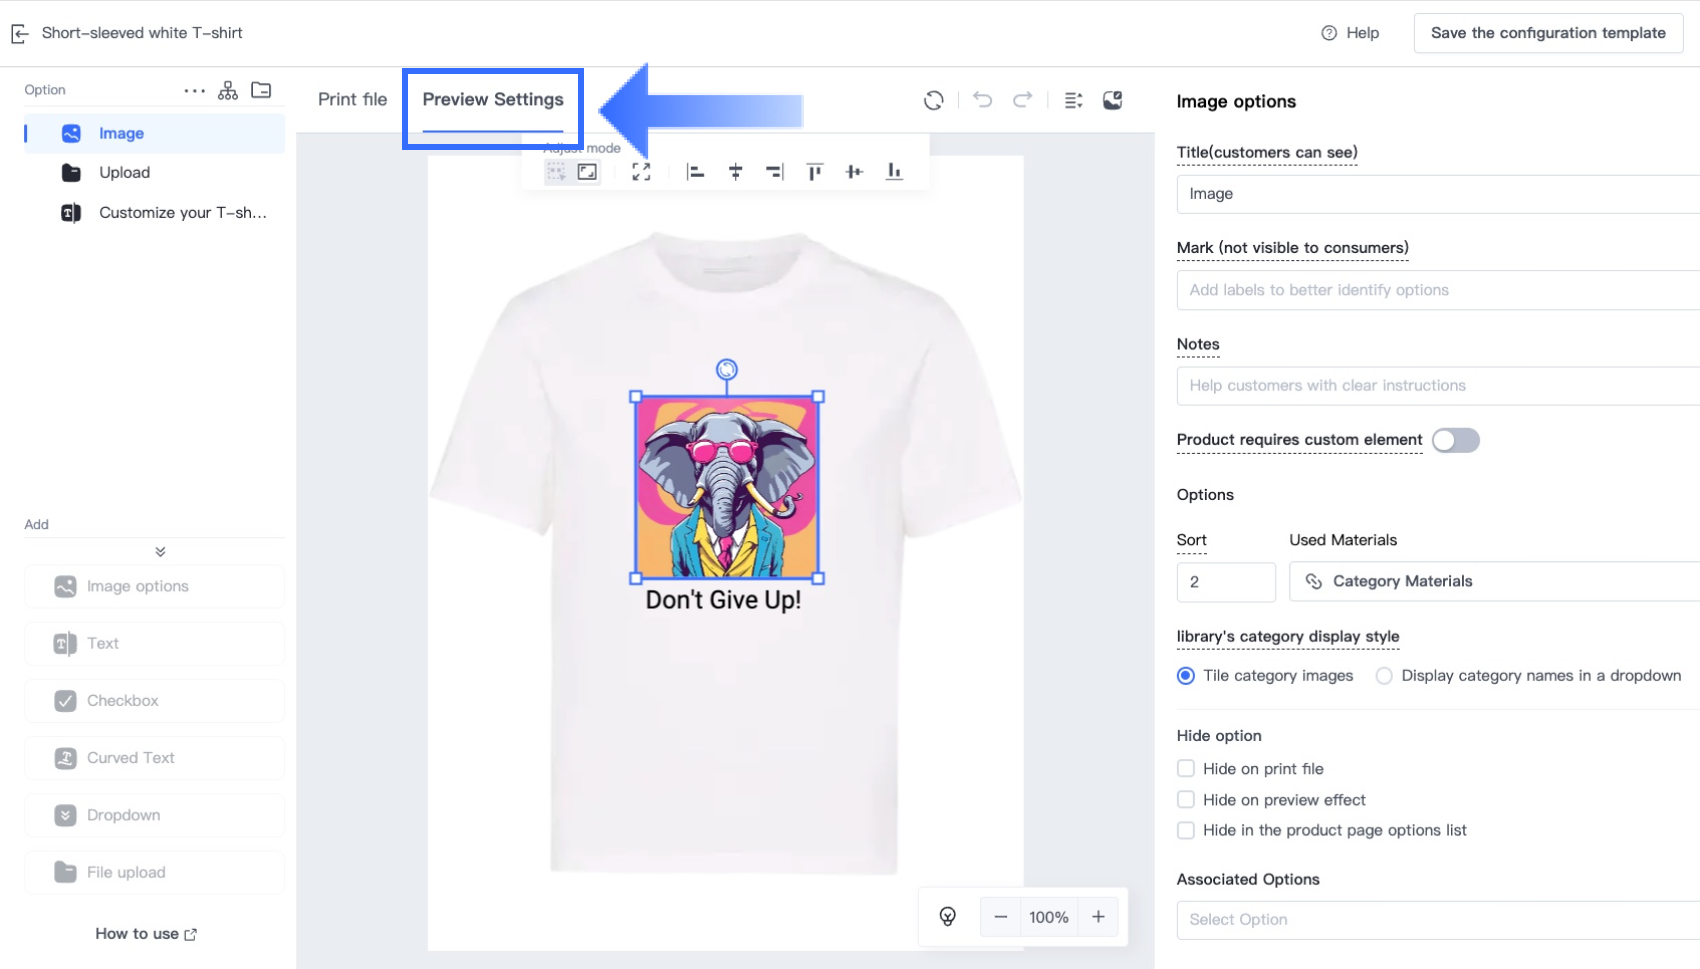Screen dimensions: 1700x969
Task: Click the Mark labels input field
Action: (1438, 290)
